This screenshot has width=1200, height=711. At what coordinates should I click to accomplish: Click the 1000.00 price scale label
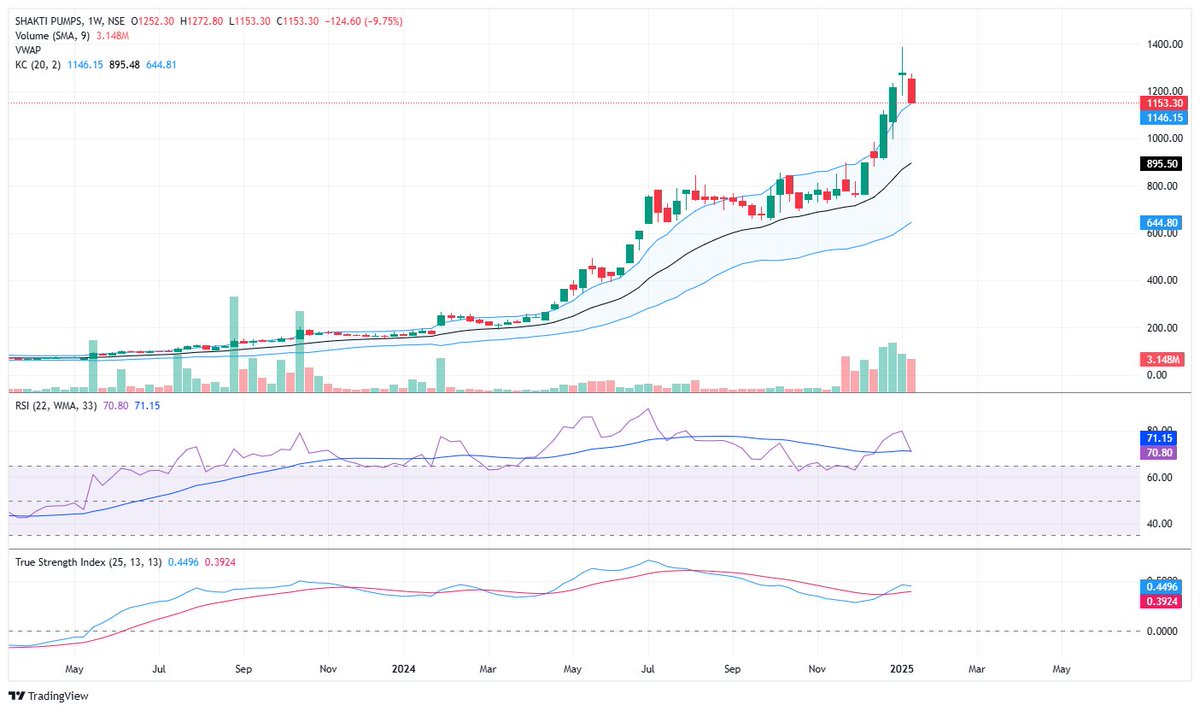1165,139
